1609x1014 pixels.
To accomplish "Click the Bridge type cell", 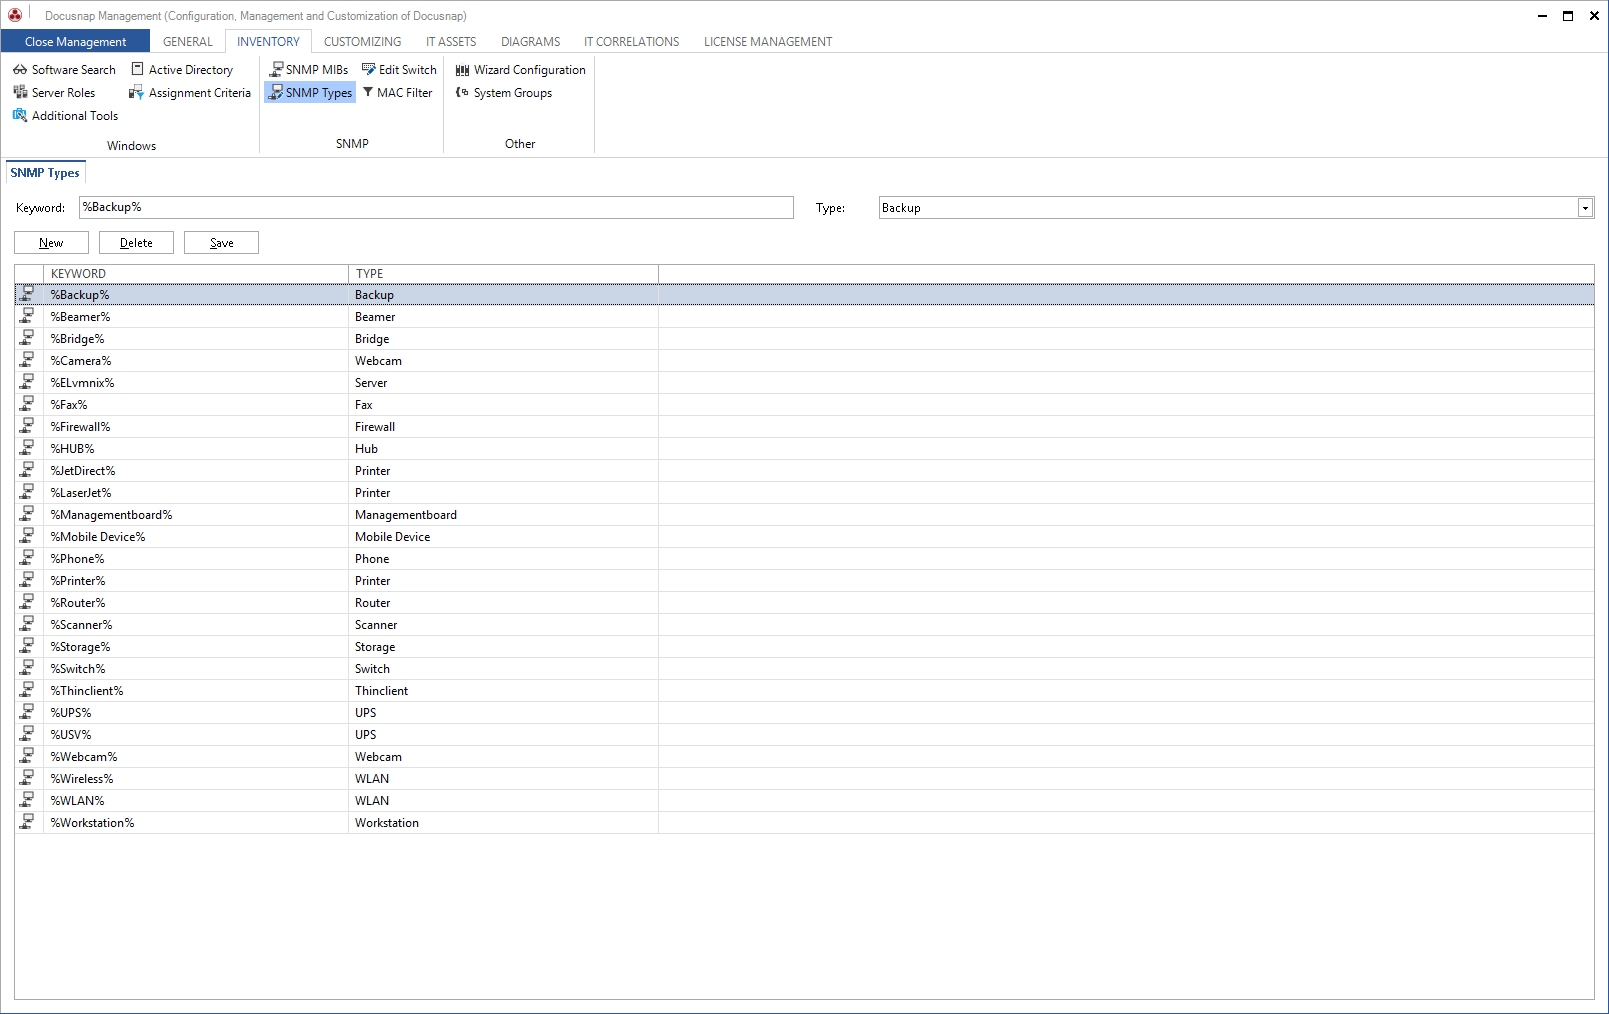I will 503,338.
